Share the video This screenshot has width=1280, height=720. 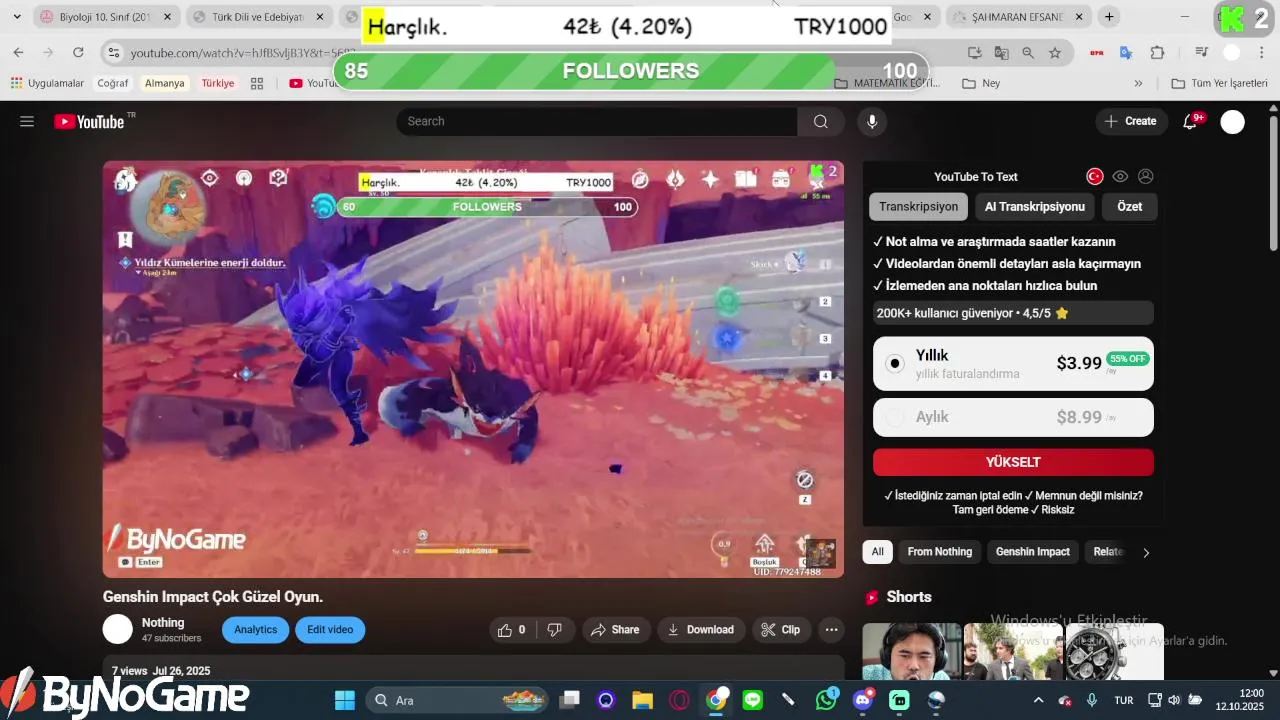click(615, 630)
